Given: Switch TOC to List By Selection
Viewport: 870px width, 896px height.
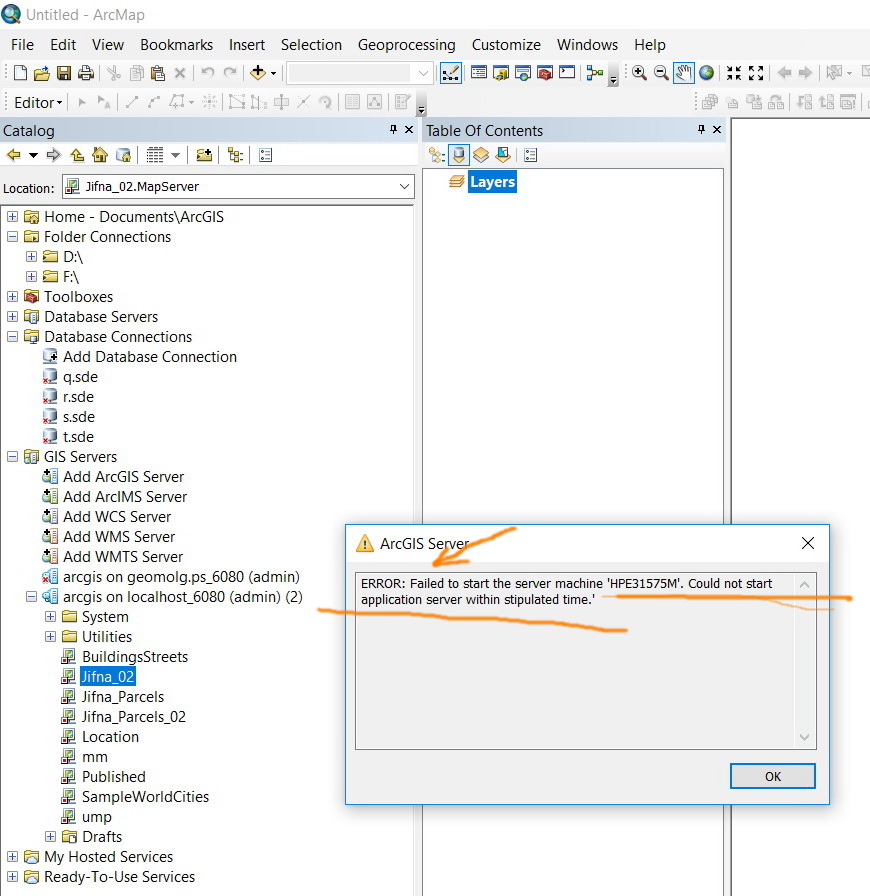Looking at the screenshot, I should click(x=503, y=155).
